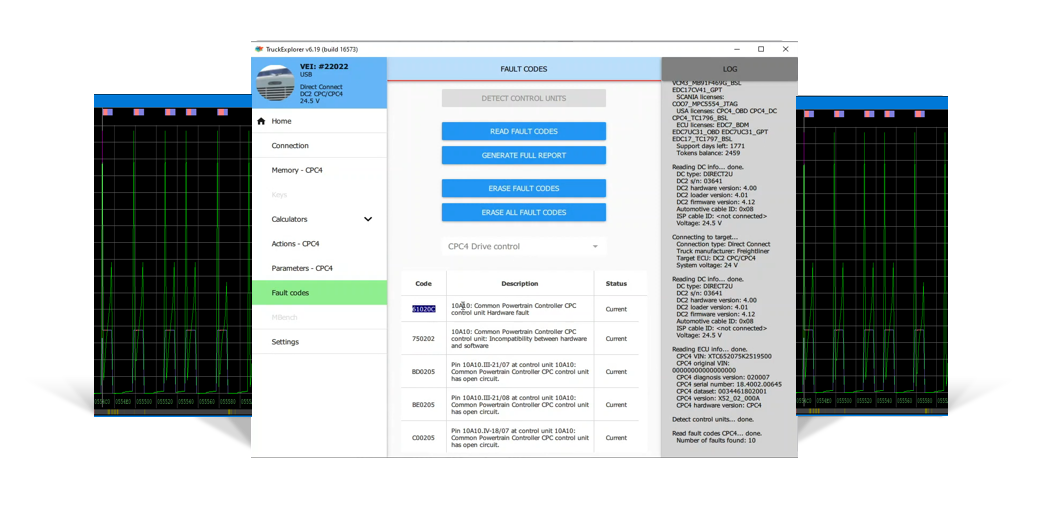The width and height of the screenshot is (1040, 530).
Task: Open Parameters - CPC4 page
Action: tap(301, 268)
